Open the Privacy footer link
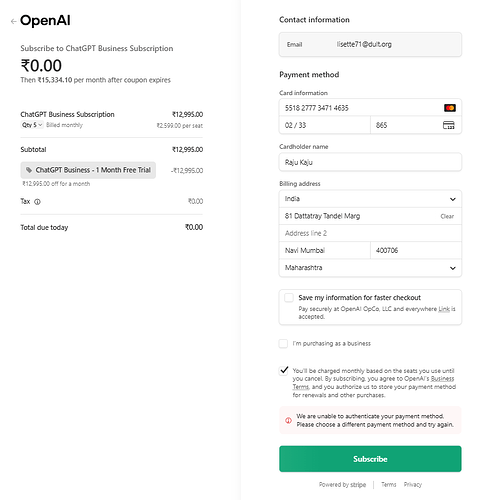This screenshot has height=500, width=488. [413, 485]
